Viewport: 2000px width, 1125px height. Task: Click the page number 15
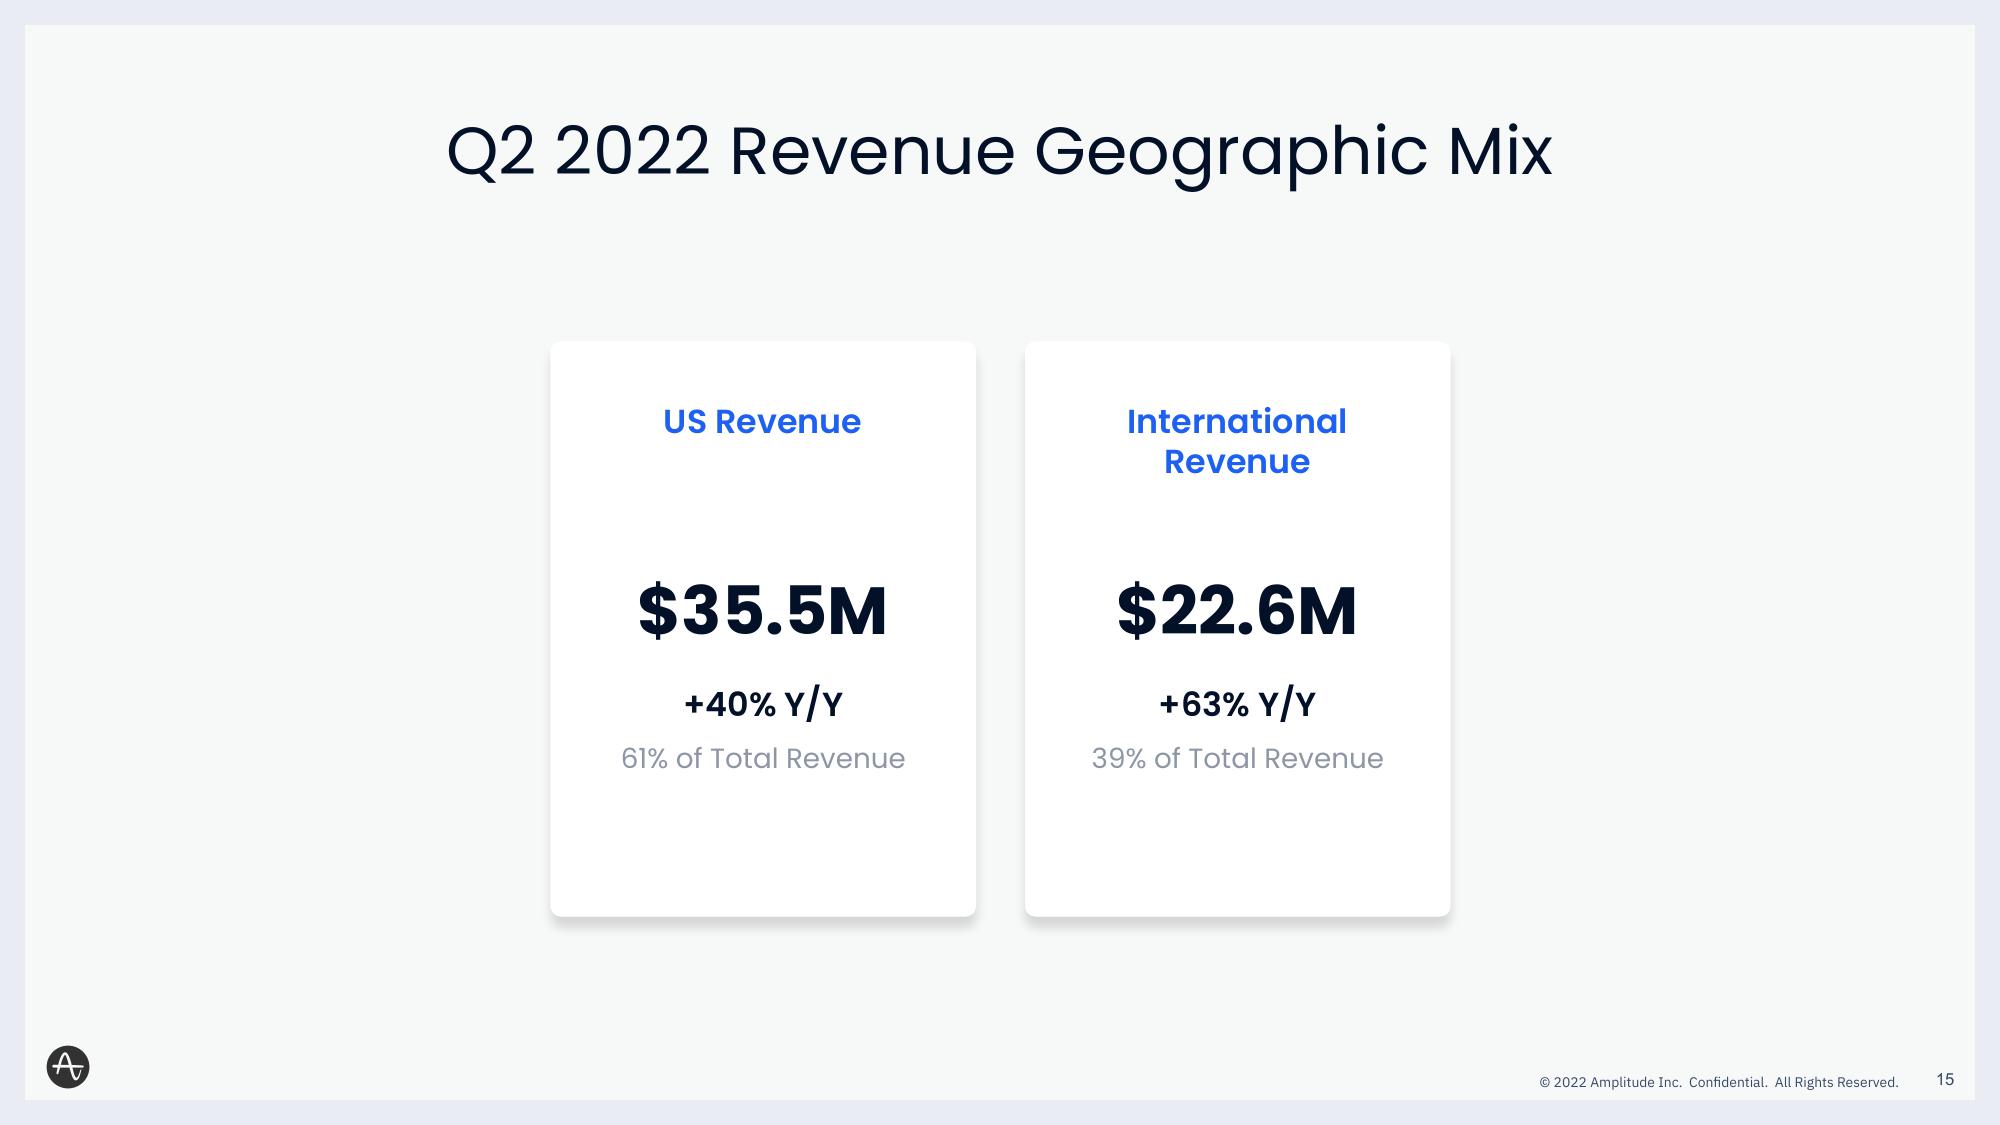point(1945,1079)
